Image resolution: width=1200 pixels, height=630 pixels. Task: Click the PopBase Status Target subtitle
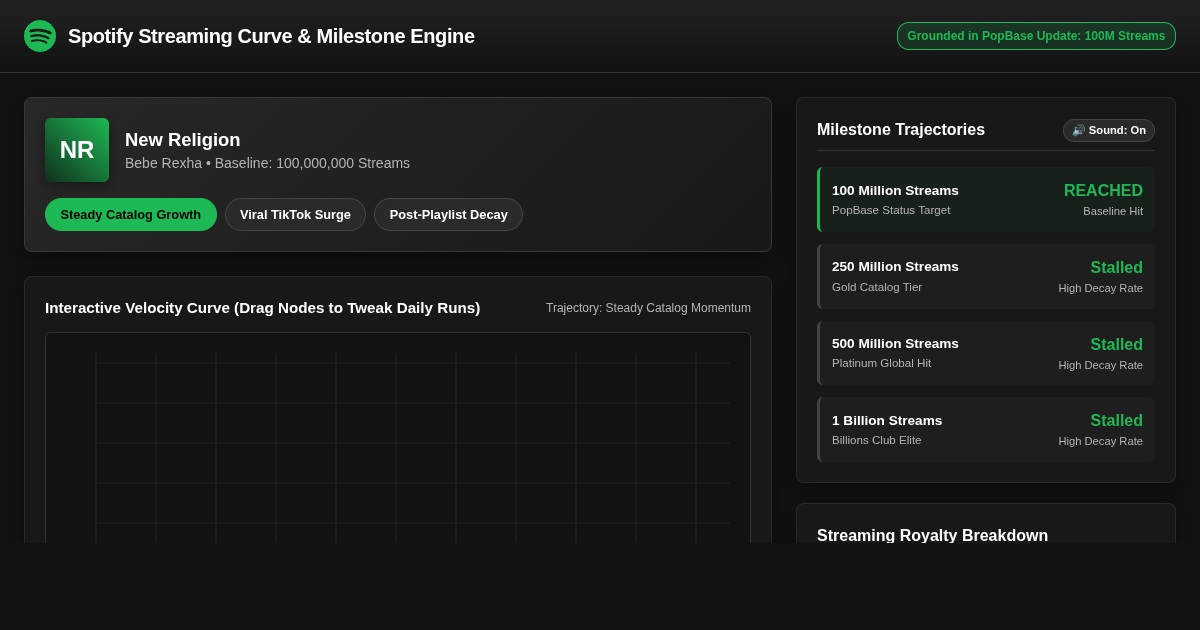coord(891,210)
